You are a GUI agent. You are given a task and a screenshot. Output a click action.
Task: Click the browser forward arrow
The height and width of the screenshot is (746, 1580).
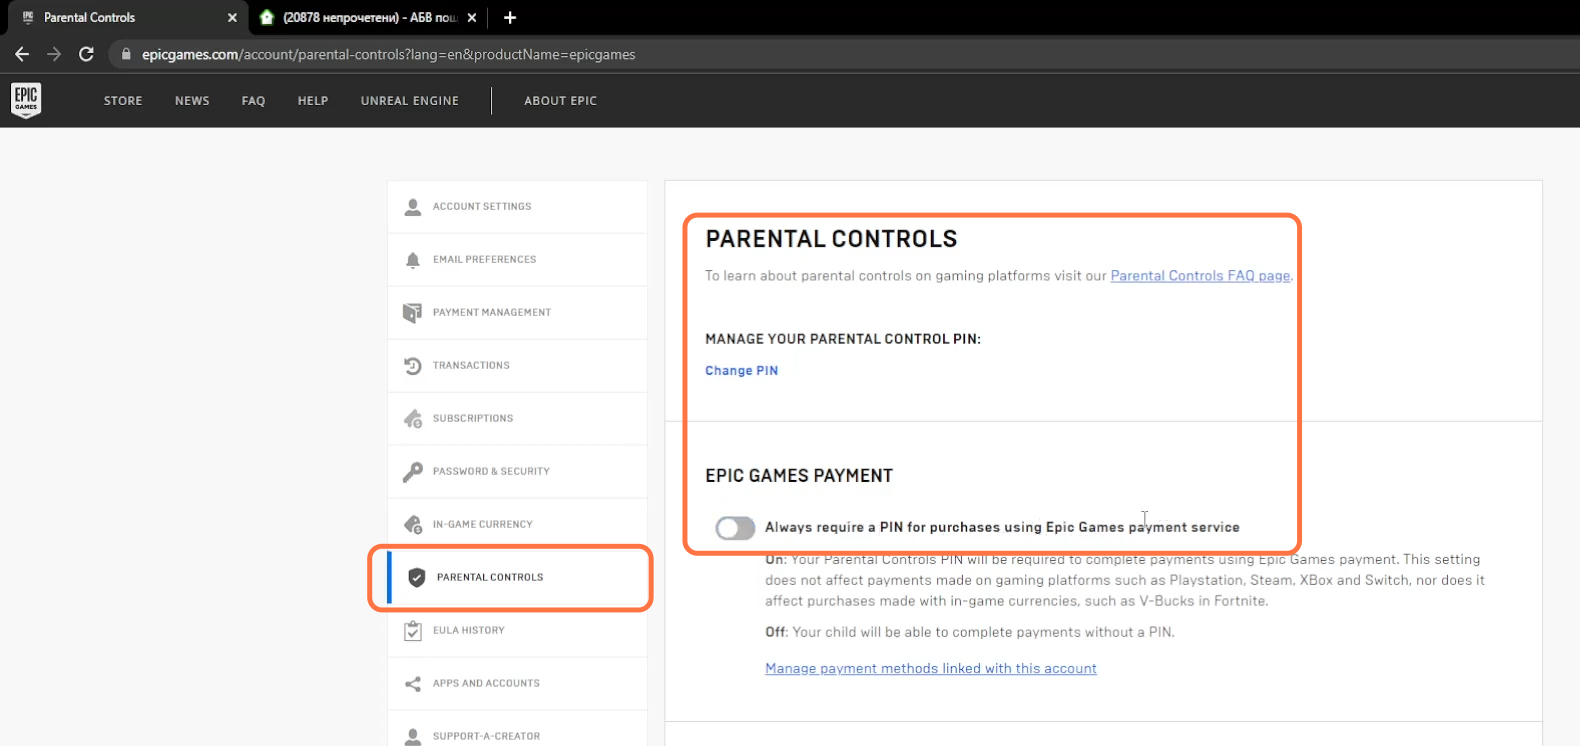tap(54, 54)
